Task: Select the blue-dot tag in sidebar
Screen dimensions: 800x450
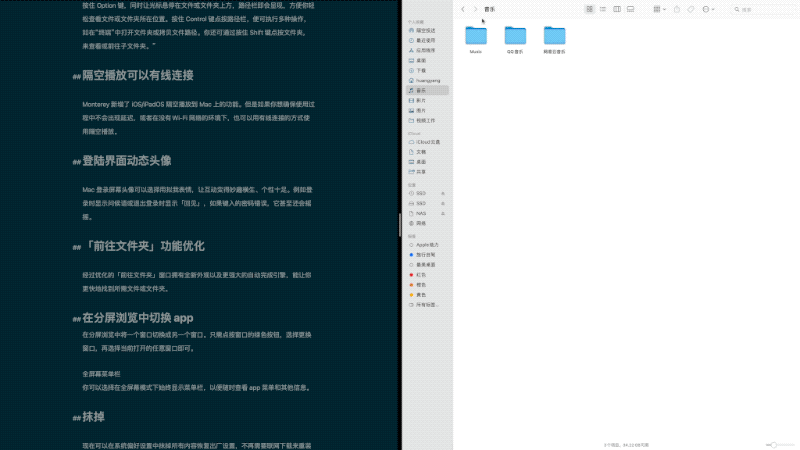Action: pos(427,255)
